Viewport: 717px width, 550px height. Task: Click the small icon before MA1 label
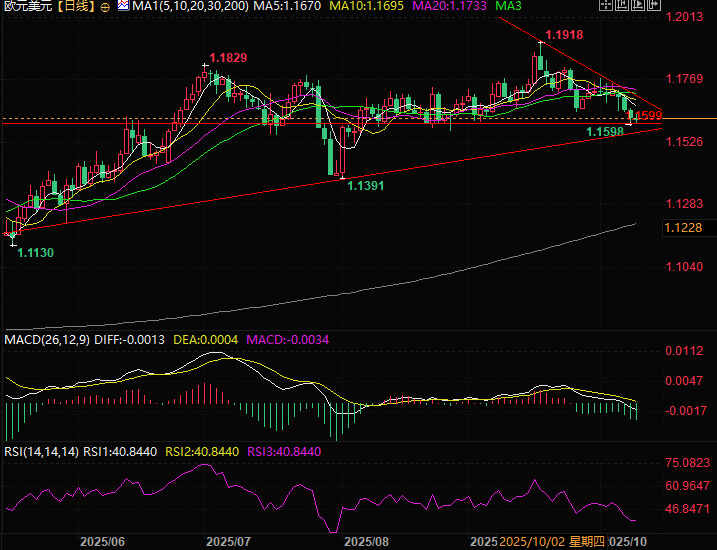[123, 7]
